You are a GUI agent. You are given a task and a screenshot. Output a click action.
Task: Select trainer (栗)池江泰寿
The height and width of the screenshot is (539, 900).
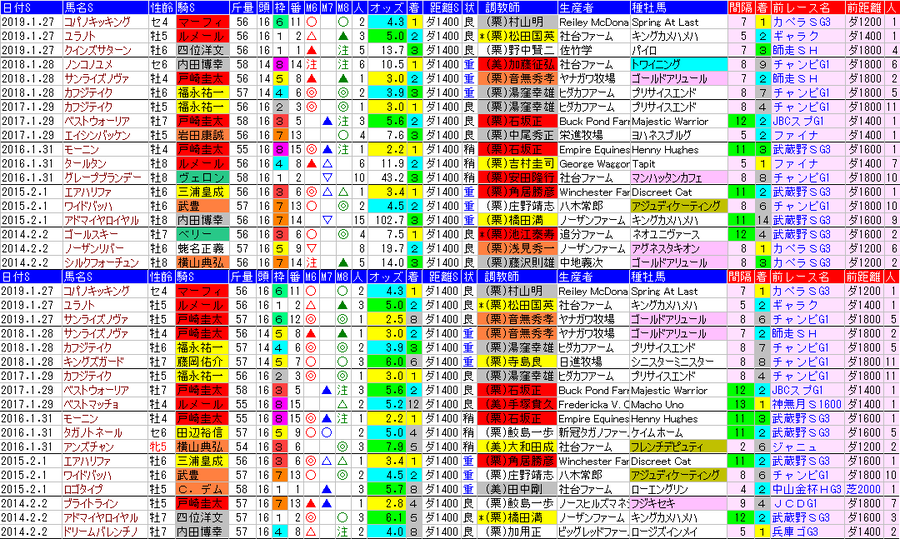pos(518,234)
